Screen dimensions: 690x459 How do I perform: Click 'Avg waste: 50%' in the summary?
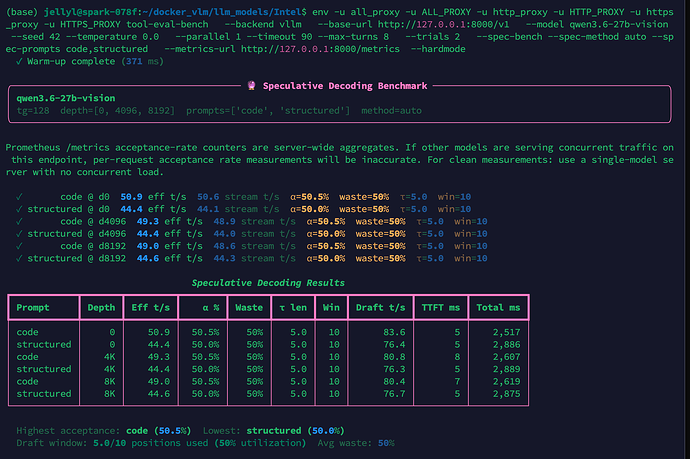(x=356, y=443)
